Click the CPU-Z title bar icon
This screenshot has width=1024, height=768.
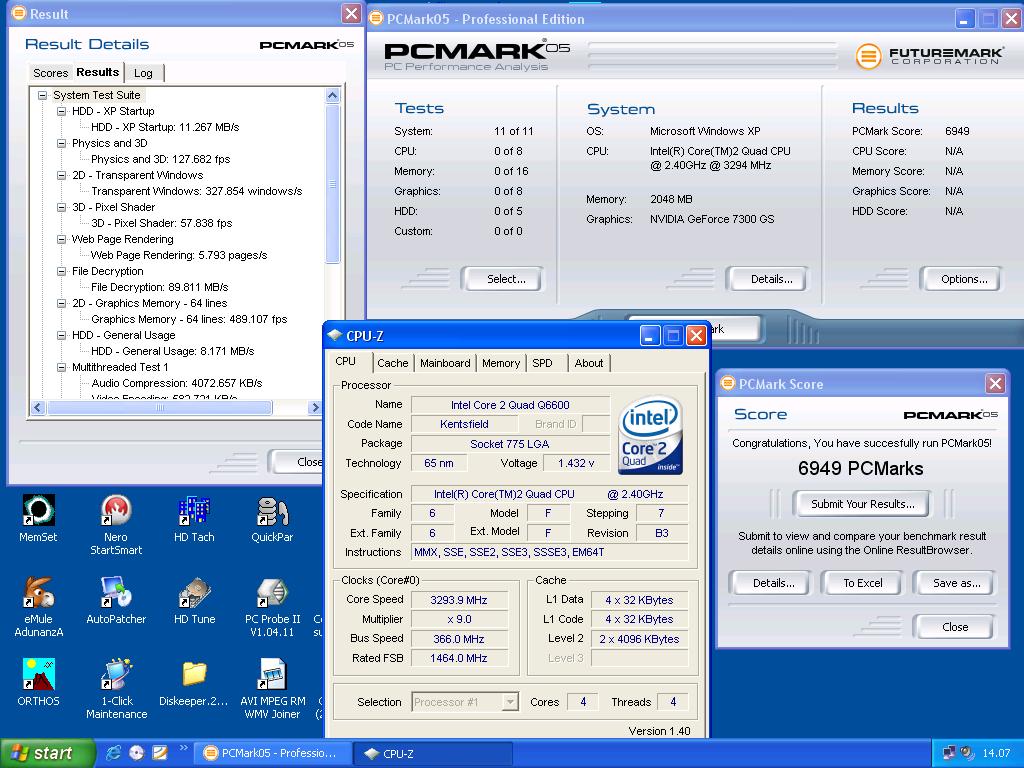[x=335, y=336]
